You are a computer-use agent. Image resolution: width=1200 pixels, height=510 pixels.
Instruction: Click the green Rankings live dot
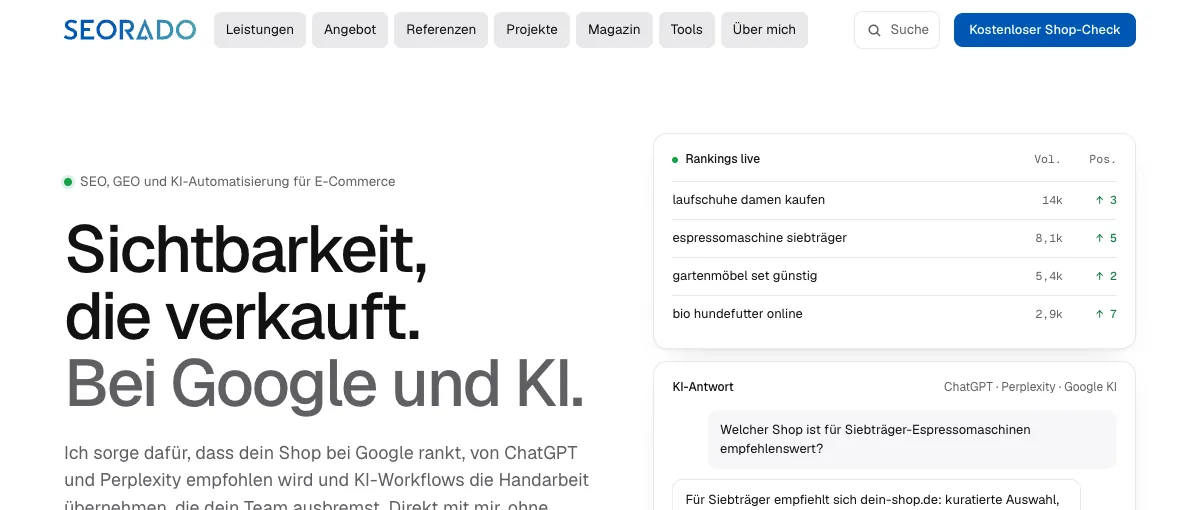pyautogui.click(x=675, y=160)
